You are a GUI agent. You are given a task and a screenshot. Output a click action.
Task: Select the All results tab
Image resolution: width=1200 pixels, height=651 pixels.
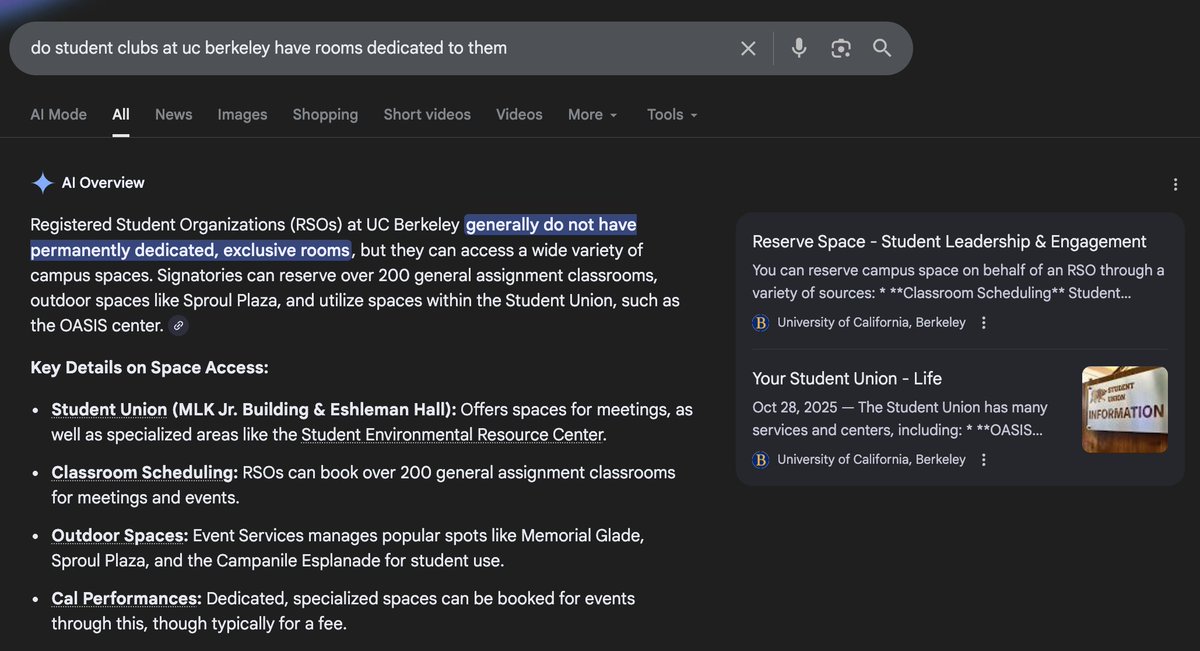(x=121, y=115)
